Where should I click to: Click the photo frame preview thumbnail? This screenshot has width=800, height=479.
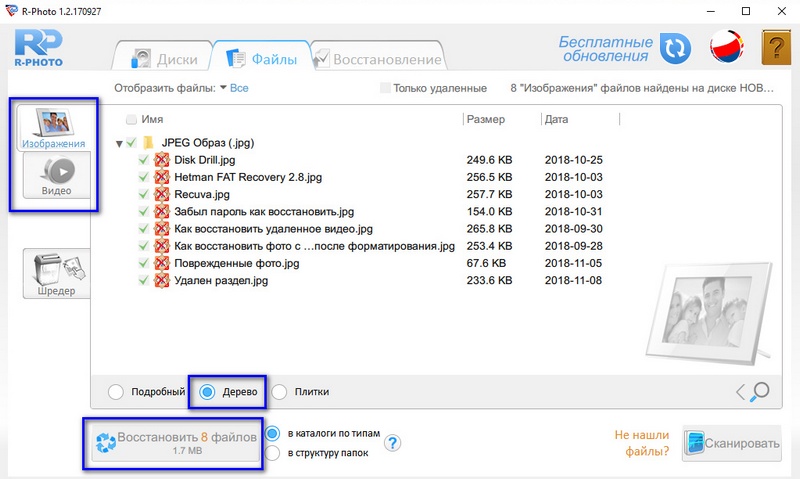click(710, 313)
